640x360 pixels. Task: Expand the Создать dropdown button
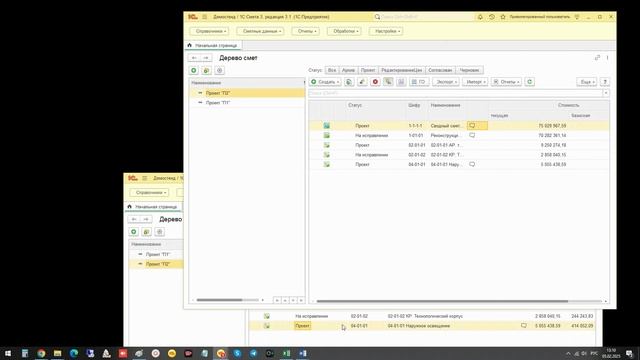325,82
